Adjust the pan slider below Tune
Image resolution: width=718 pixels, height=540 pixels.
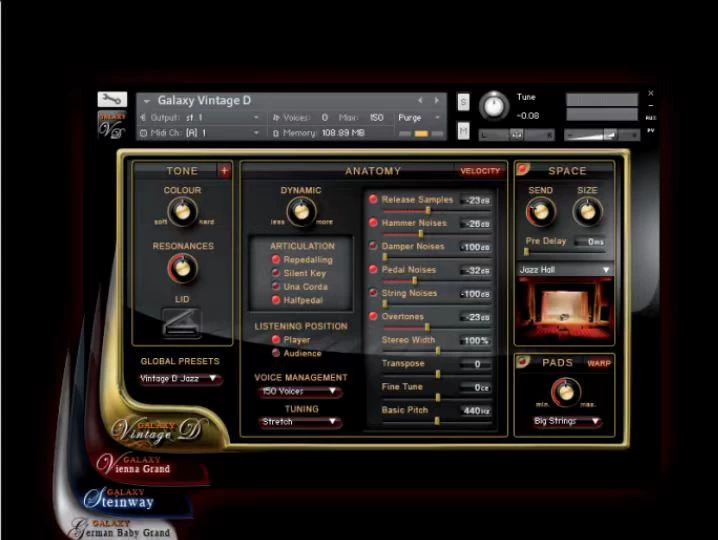(x=517, y=135)
